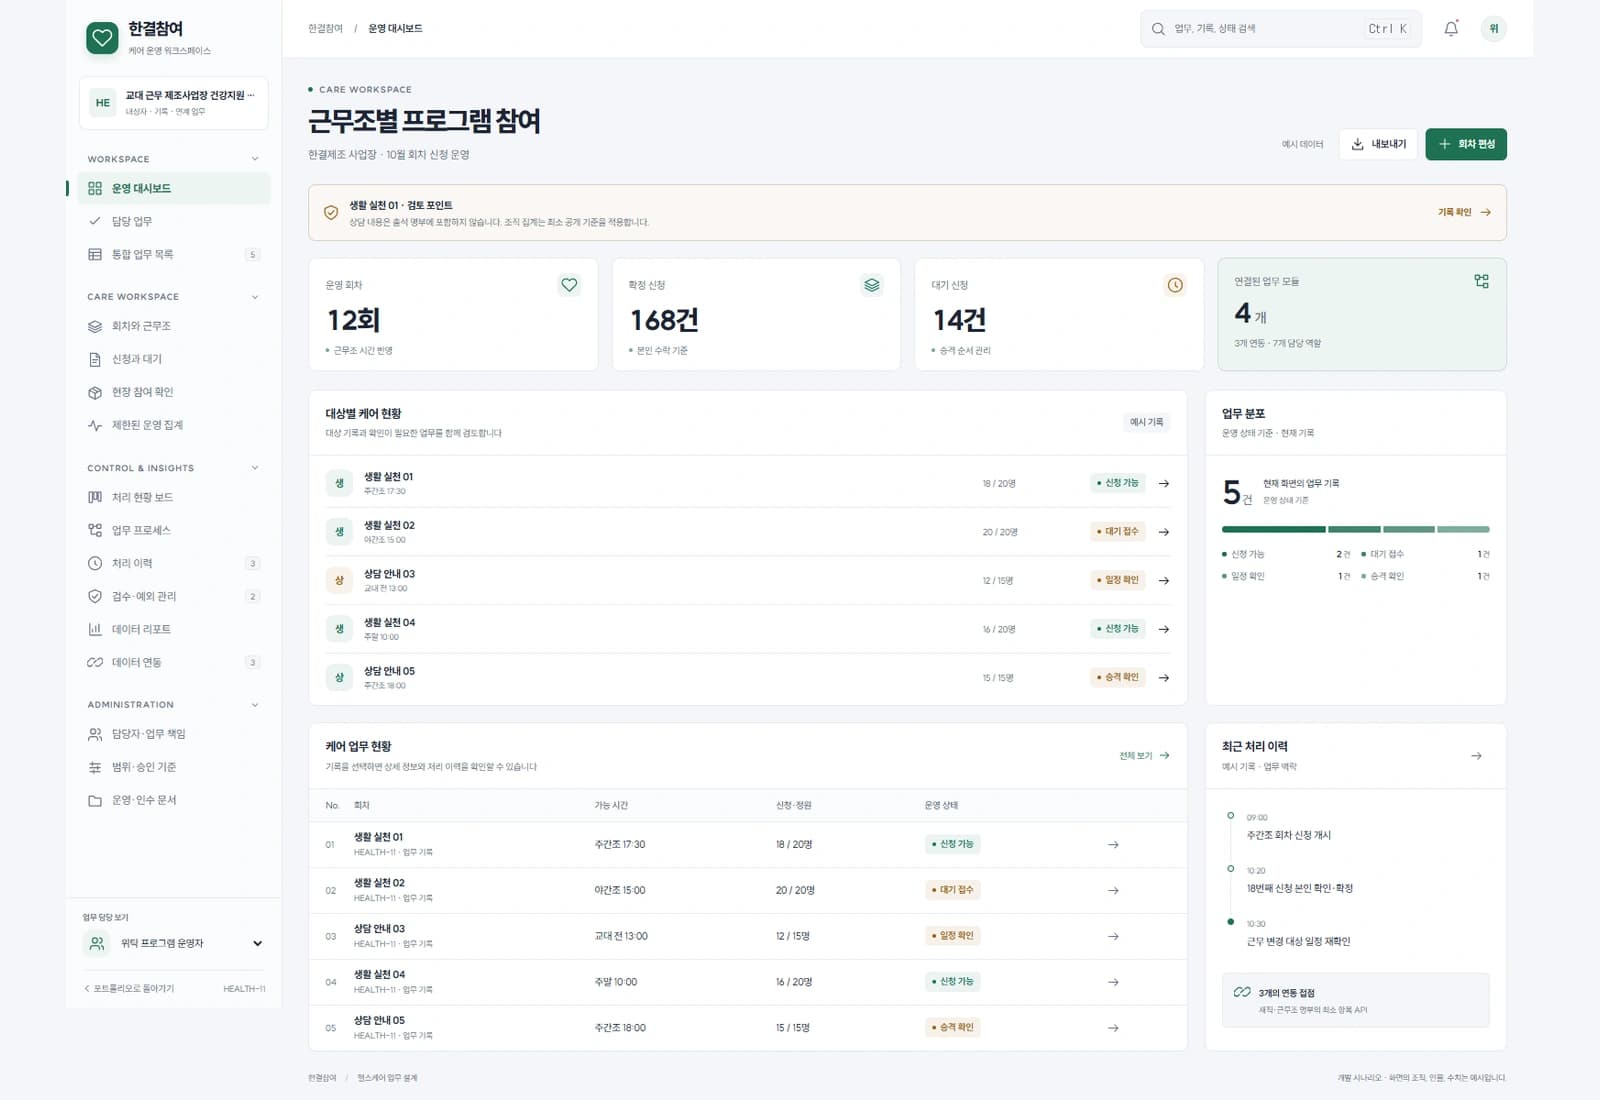The width and height of the screenshot is (1600, 1100).
Task: Click the user avatar in top bar
Action: click(x=1494, y=29)
